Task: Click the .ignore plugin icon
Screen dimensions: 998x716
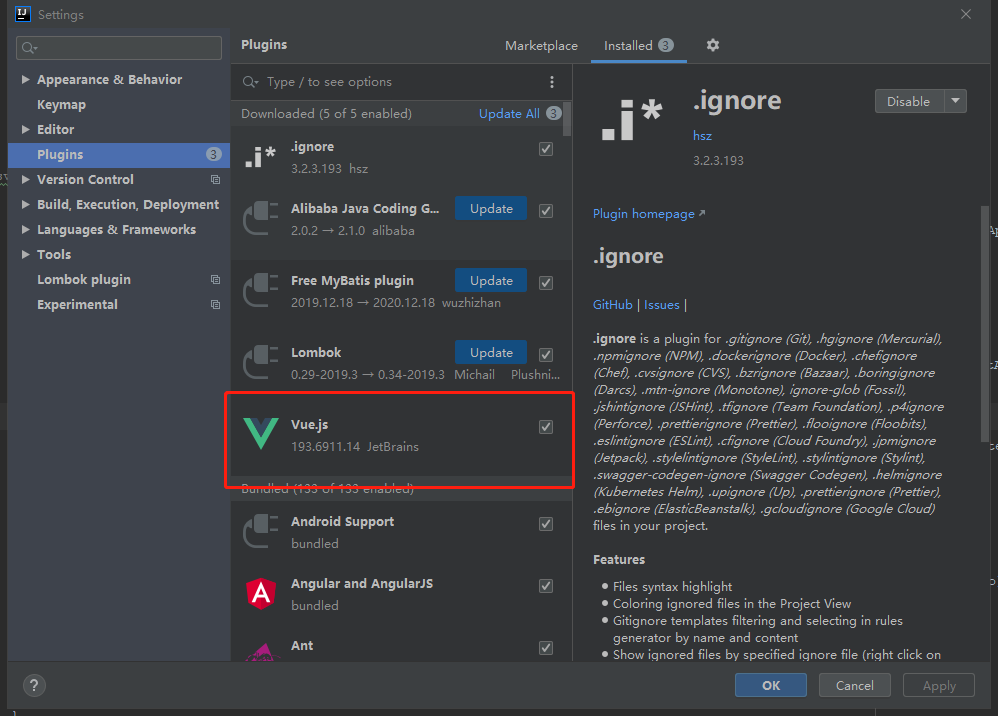Action: [x=260, y=155]
